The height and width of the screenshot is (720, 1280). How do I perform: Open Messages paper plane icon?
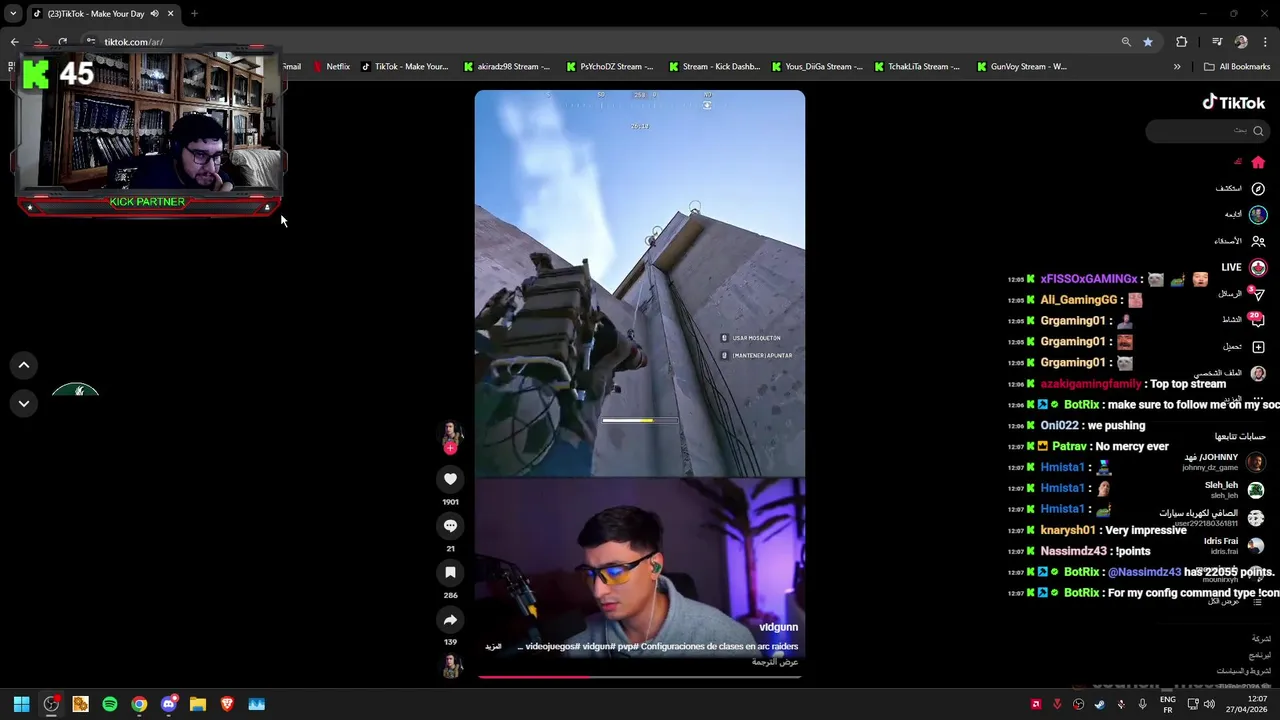(x=1258, y=294)
